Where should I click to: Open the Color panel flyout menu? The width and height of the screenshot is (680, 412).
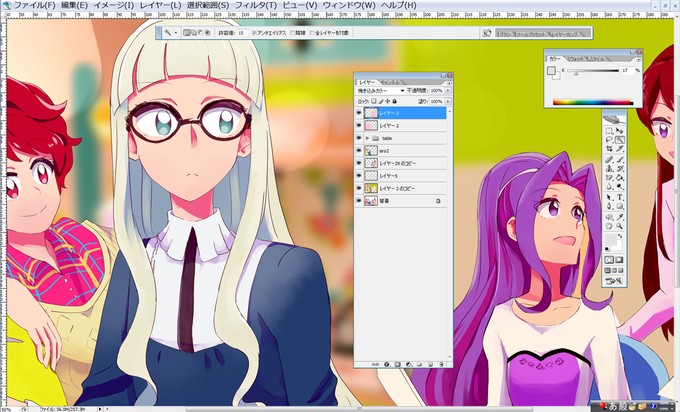click(x=638, y=59)
